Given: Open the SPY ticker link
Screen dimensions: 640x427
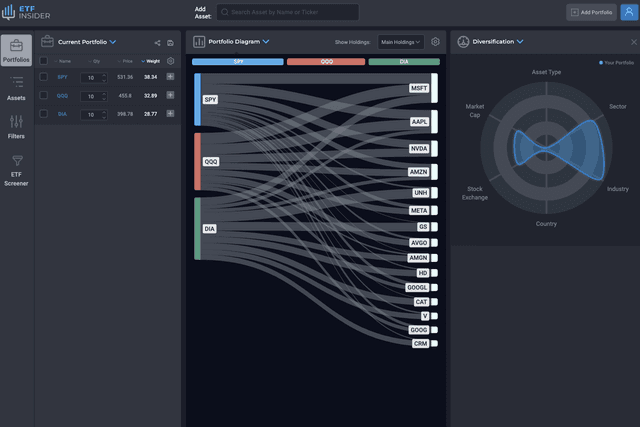Looking at the screenshot, I should pos(62,77).
